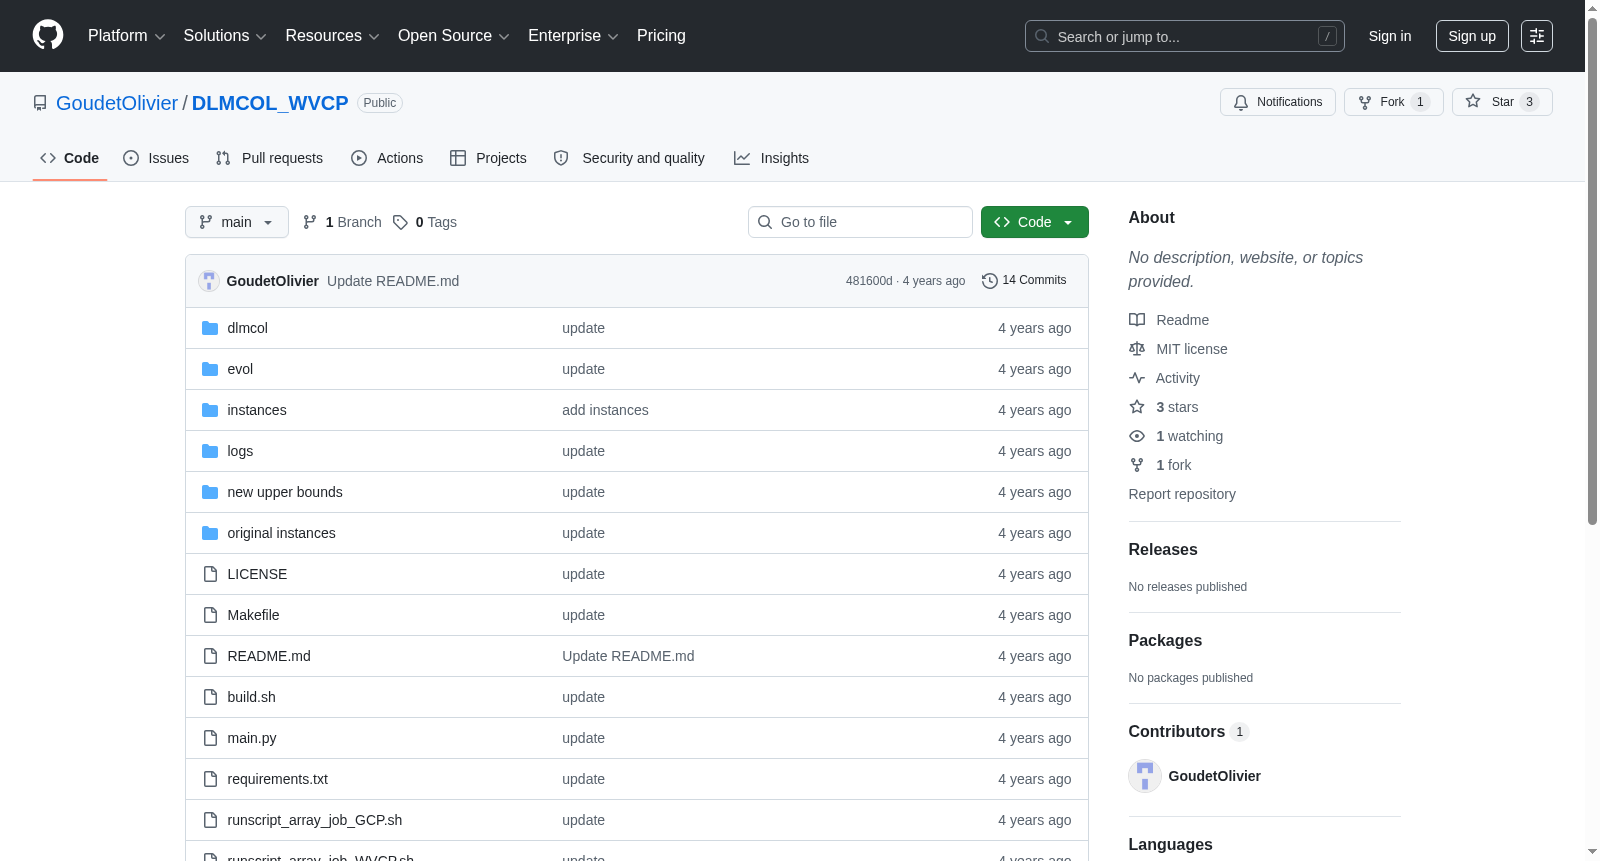
Task: Open the Security and quality tab
Action: click(629, 158)
